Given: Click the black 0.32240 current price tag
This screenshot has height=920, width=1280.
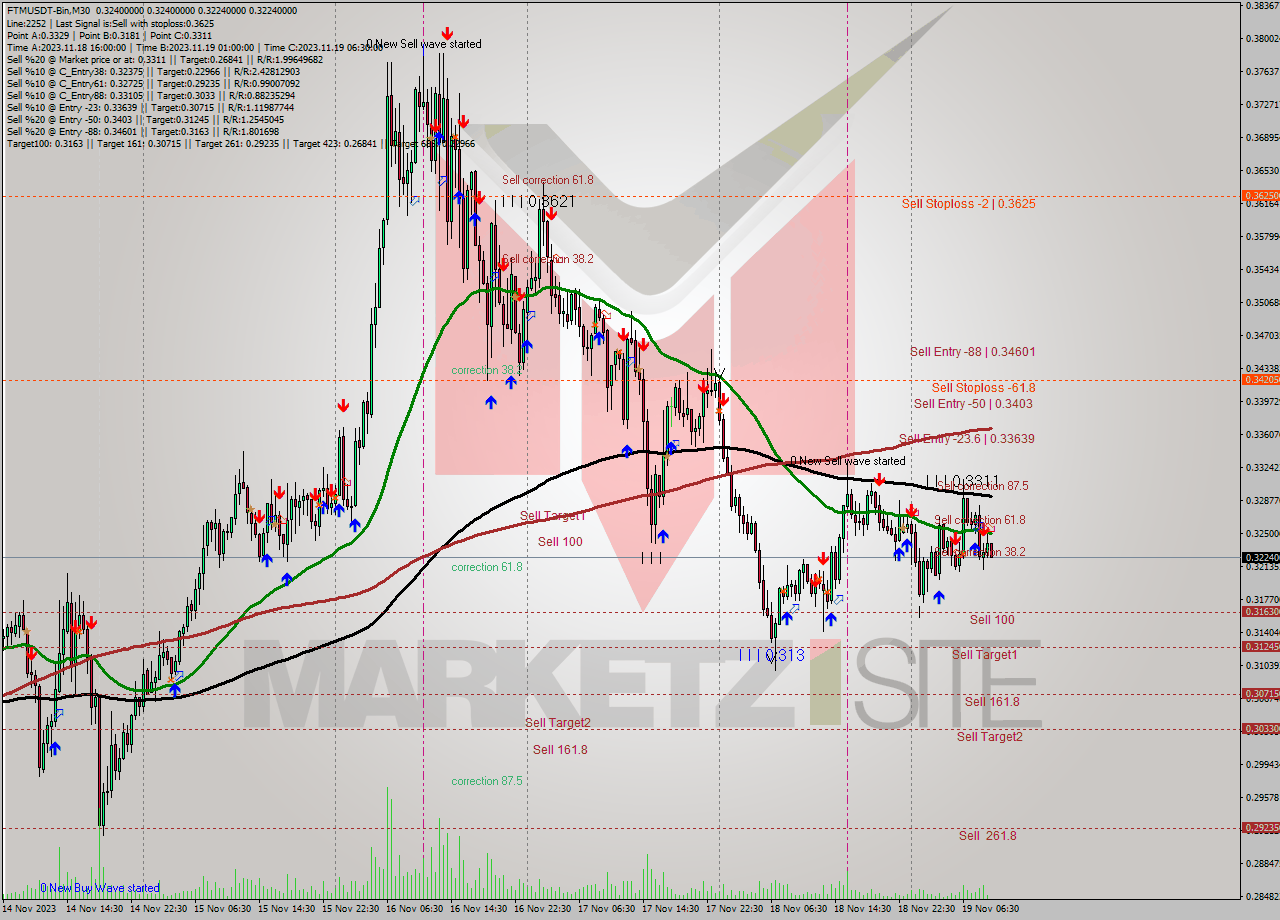Looking at the screenshot, I should [x=1260, y=557].
